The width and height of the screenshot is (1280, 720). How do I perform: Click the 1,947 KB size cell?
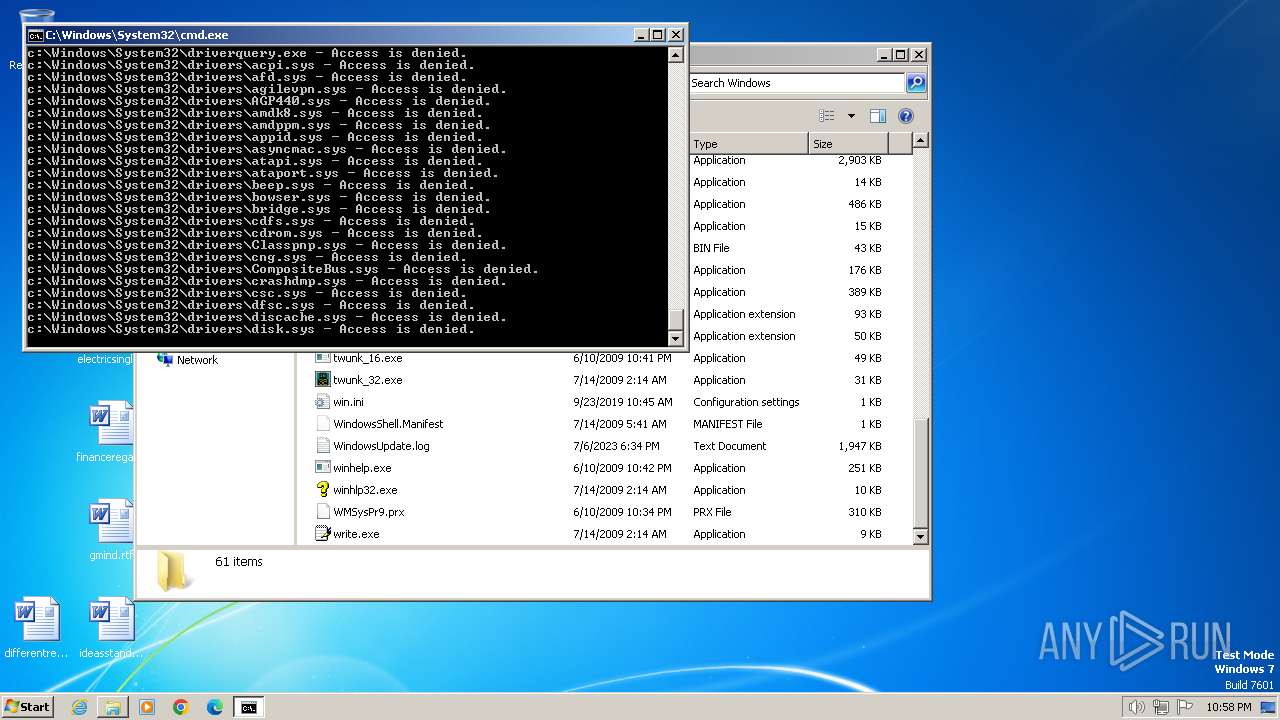click(860, 446)
